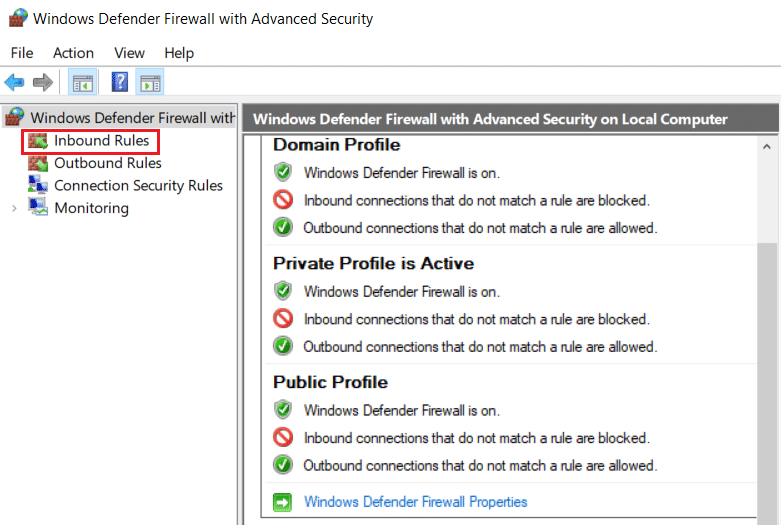Click the red blocked icon under Domain Profile
The image size is (781, 525).
(283, 200)
